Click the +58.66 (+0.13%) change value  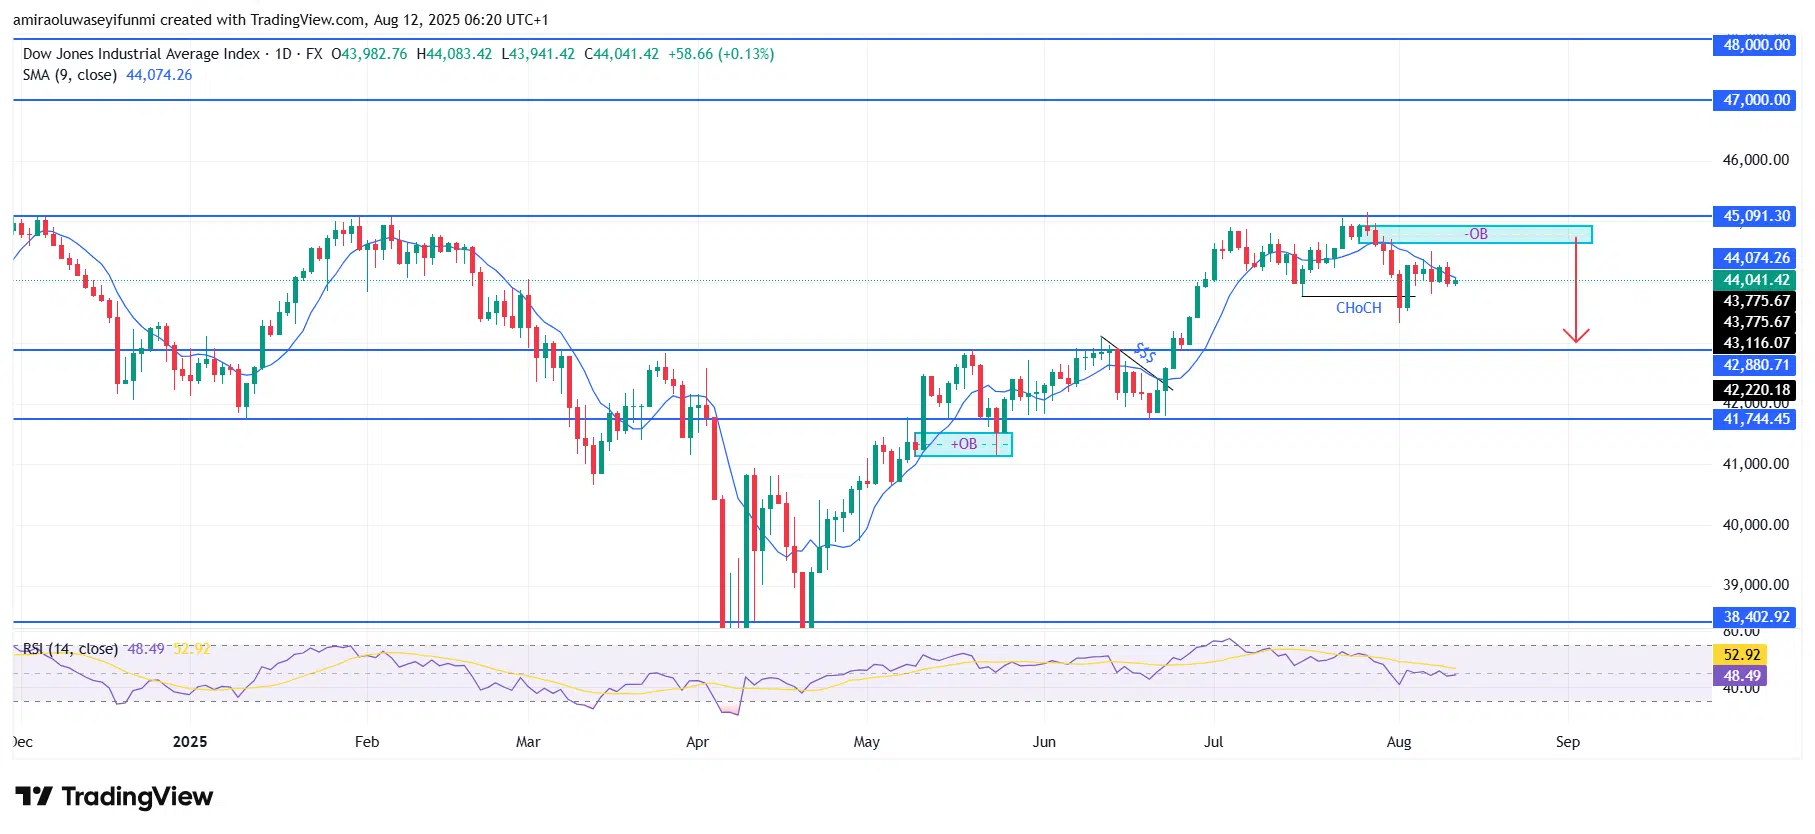(x=721, y=54)
